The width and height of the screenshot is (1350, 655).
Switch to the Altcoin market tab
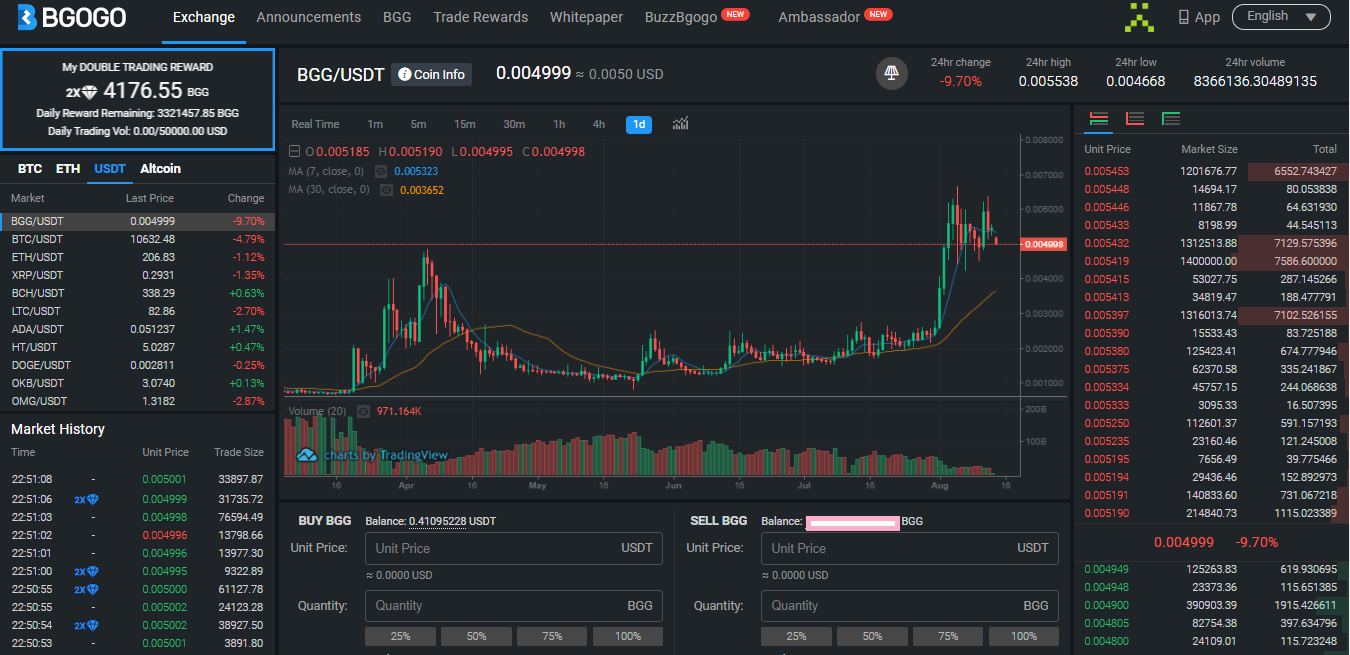pyautogui.click(x=160, y=168)
